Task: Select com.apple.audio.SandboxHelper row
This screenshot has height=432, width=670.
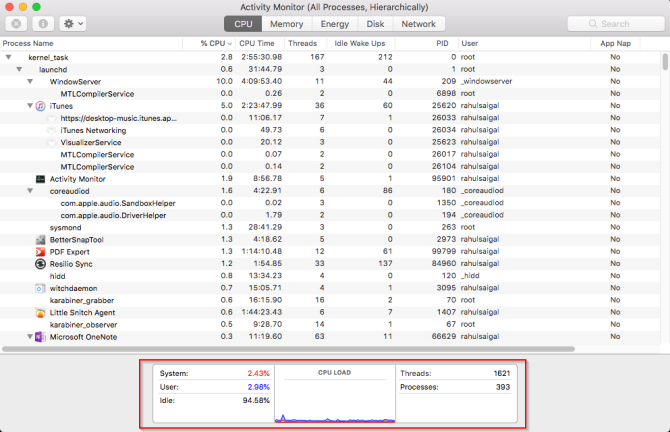Action: tap(330, 203)
